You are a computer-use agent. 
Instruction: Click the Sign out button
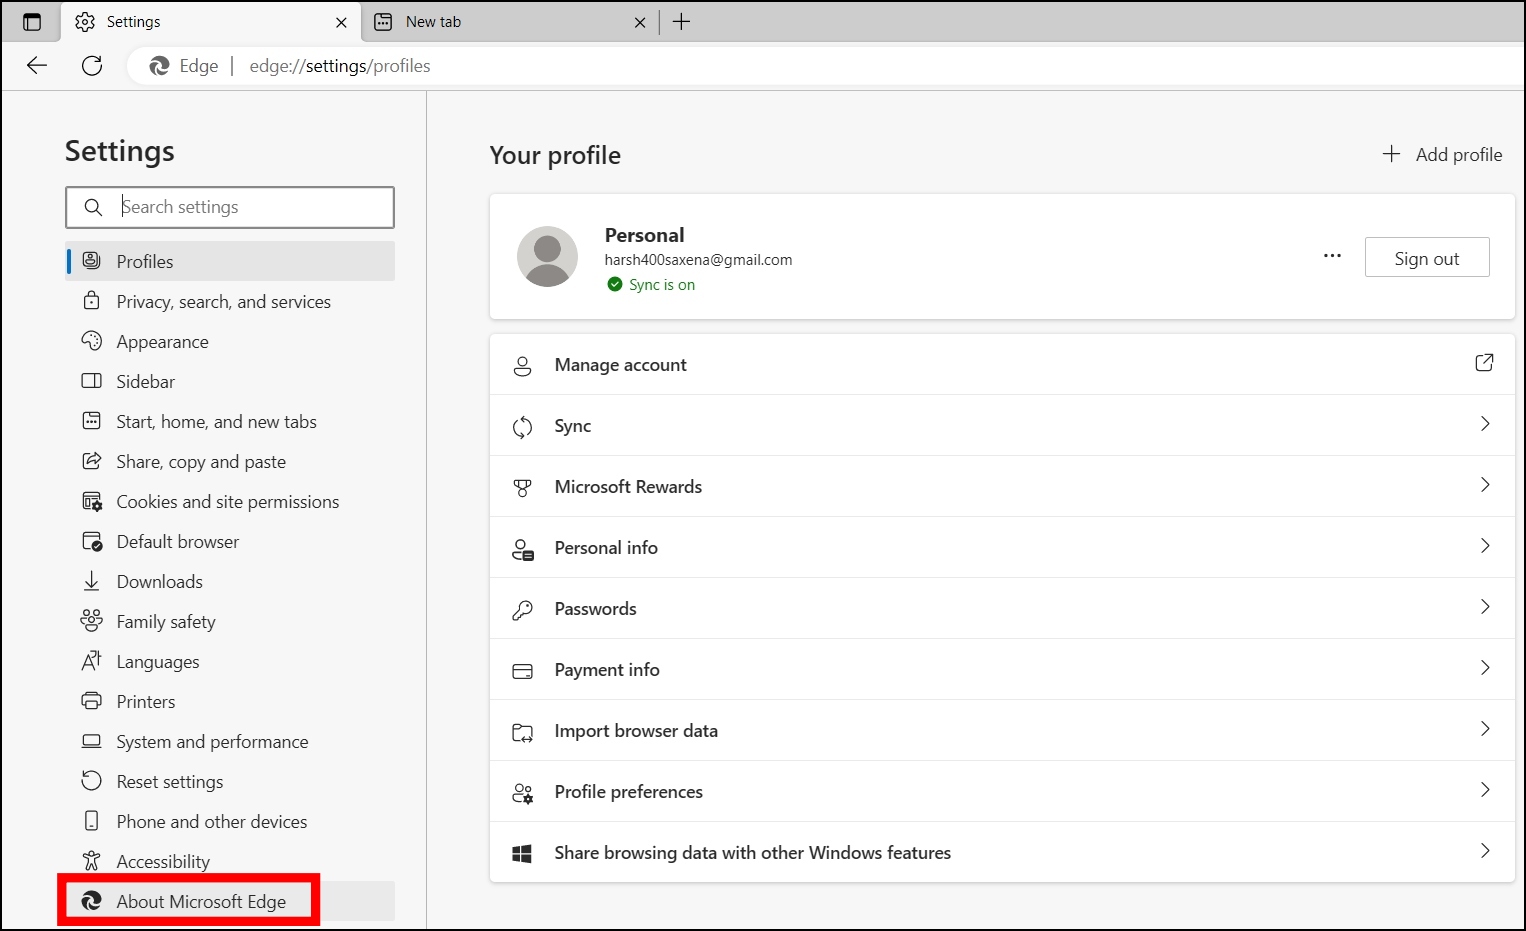1427,257
